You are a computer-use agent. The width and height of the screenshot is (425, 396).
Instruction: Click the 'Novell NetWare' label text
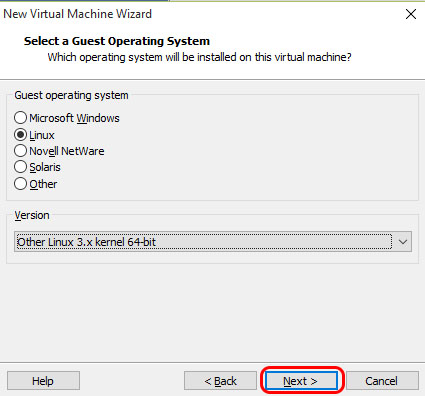(x=67, y=151)
